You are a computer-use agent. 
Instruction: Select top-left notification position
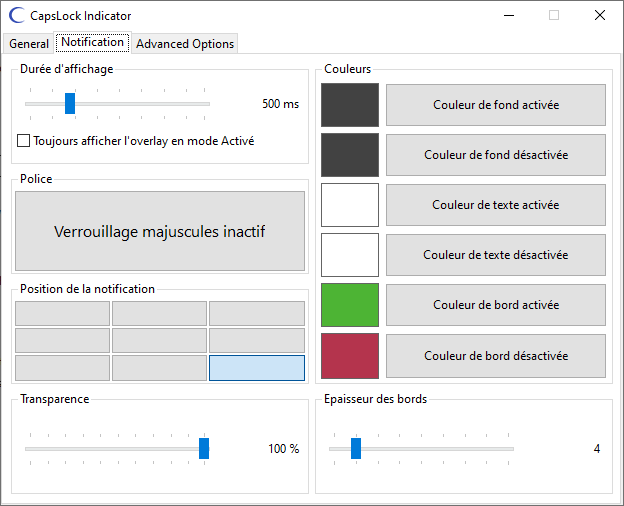click(x=62, y=314)
